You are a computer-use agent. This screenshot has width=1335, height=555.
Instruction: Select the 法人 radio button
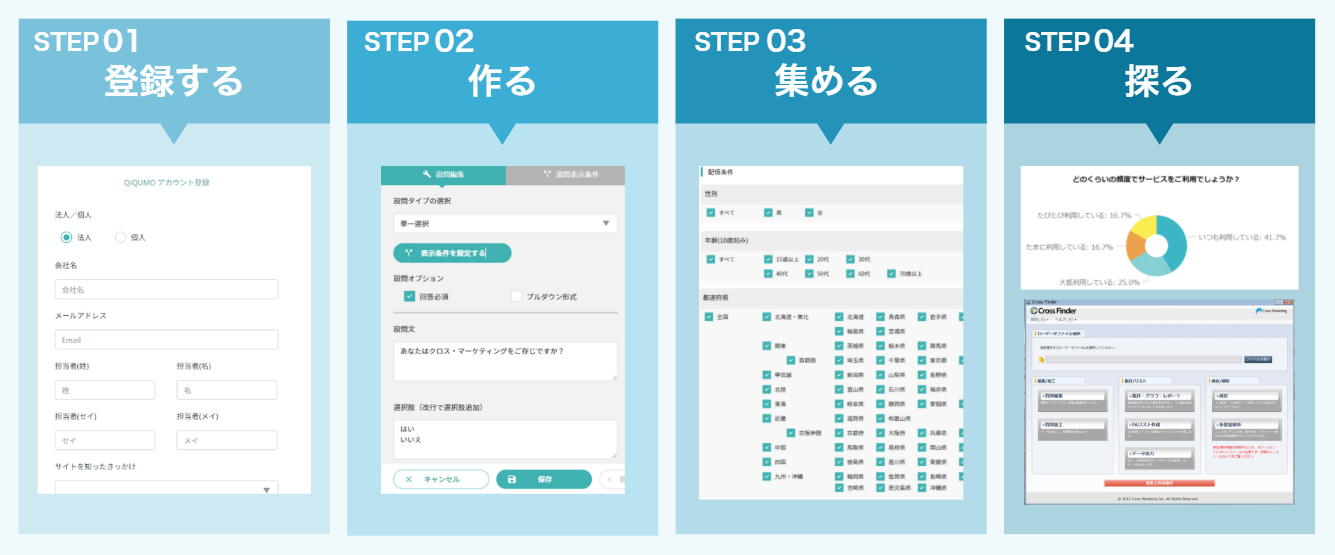coord(66,237)
